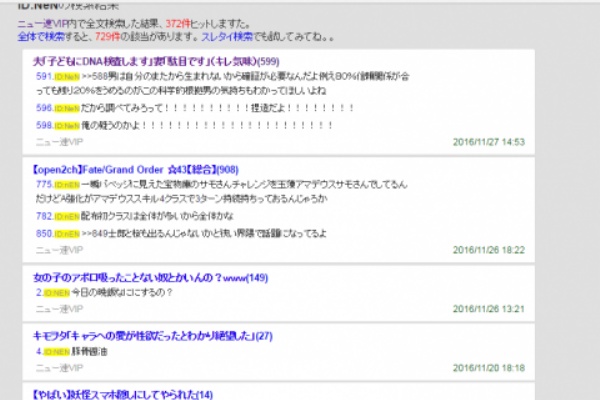Screen dimensions: 600x400
Task: Click the highlighted ID:nEN tag beside post 782
Action: [x=67, y=217]
